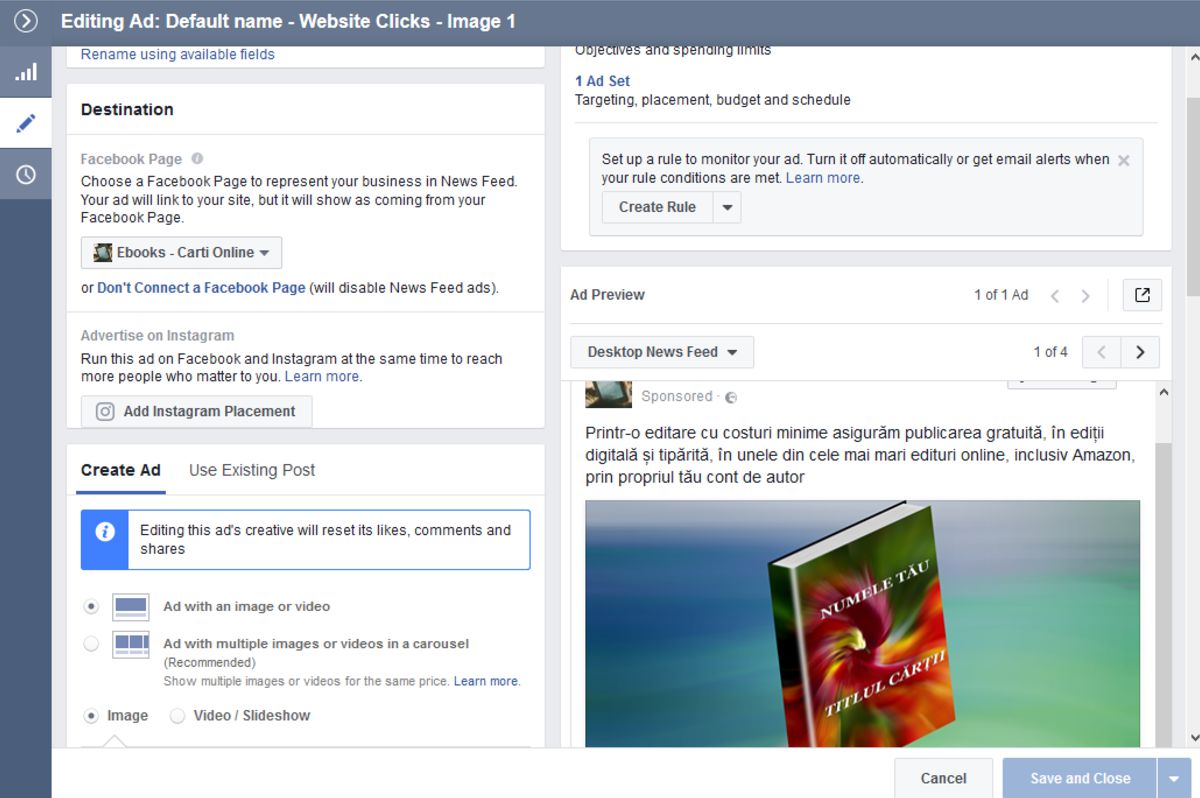This screenshot has height=798, width=1200.
Task: Choose the Video / Slideshow radio button
Action: pos(177,716)
